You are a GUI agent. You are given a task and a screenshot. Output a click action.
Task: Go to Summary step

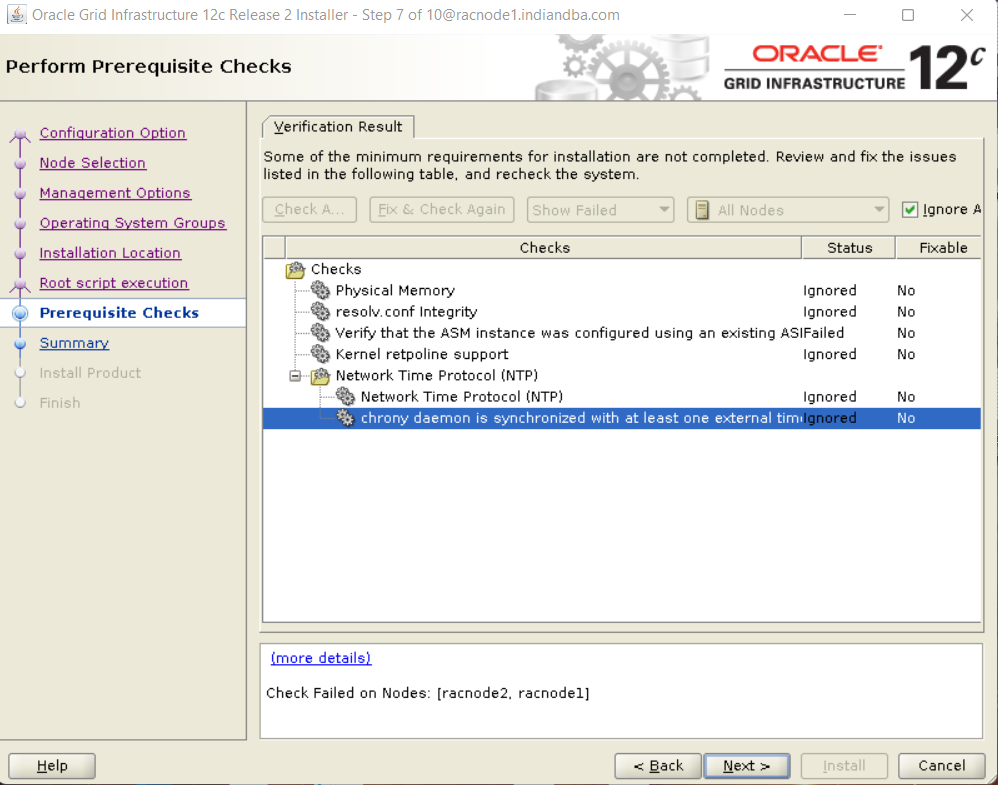74,343
